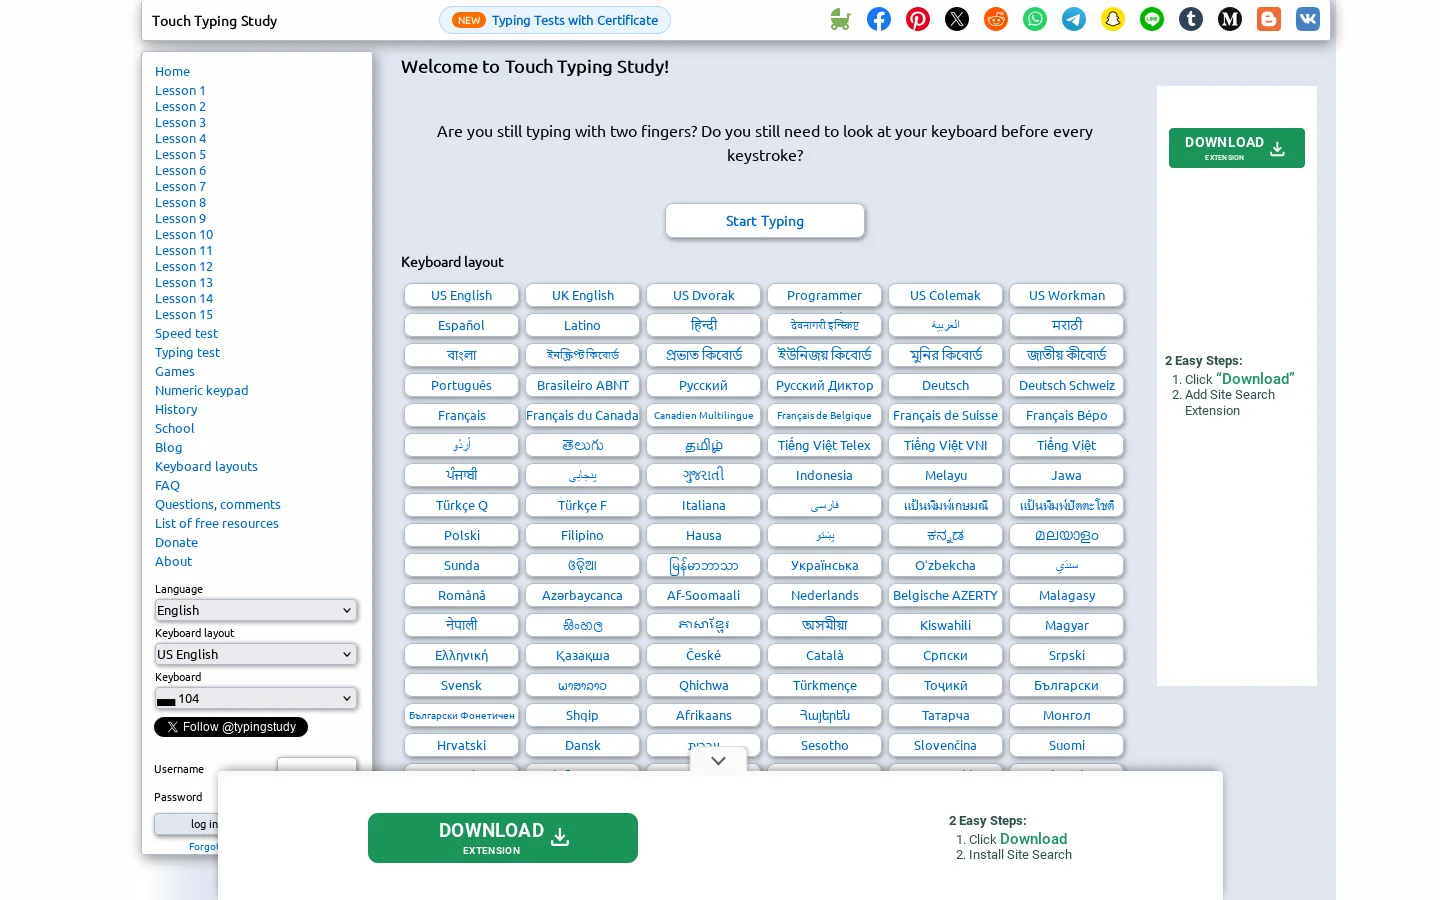
Task: Open the History page
Action: 176,409
